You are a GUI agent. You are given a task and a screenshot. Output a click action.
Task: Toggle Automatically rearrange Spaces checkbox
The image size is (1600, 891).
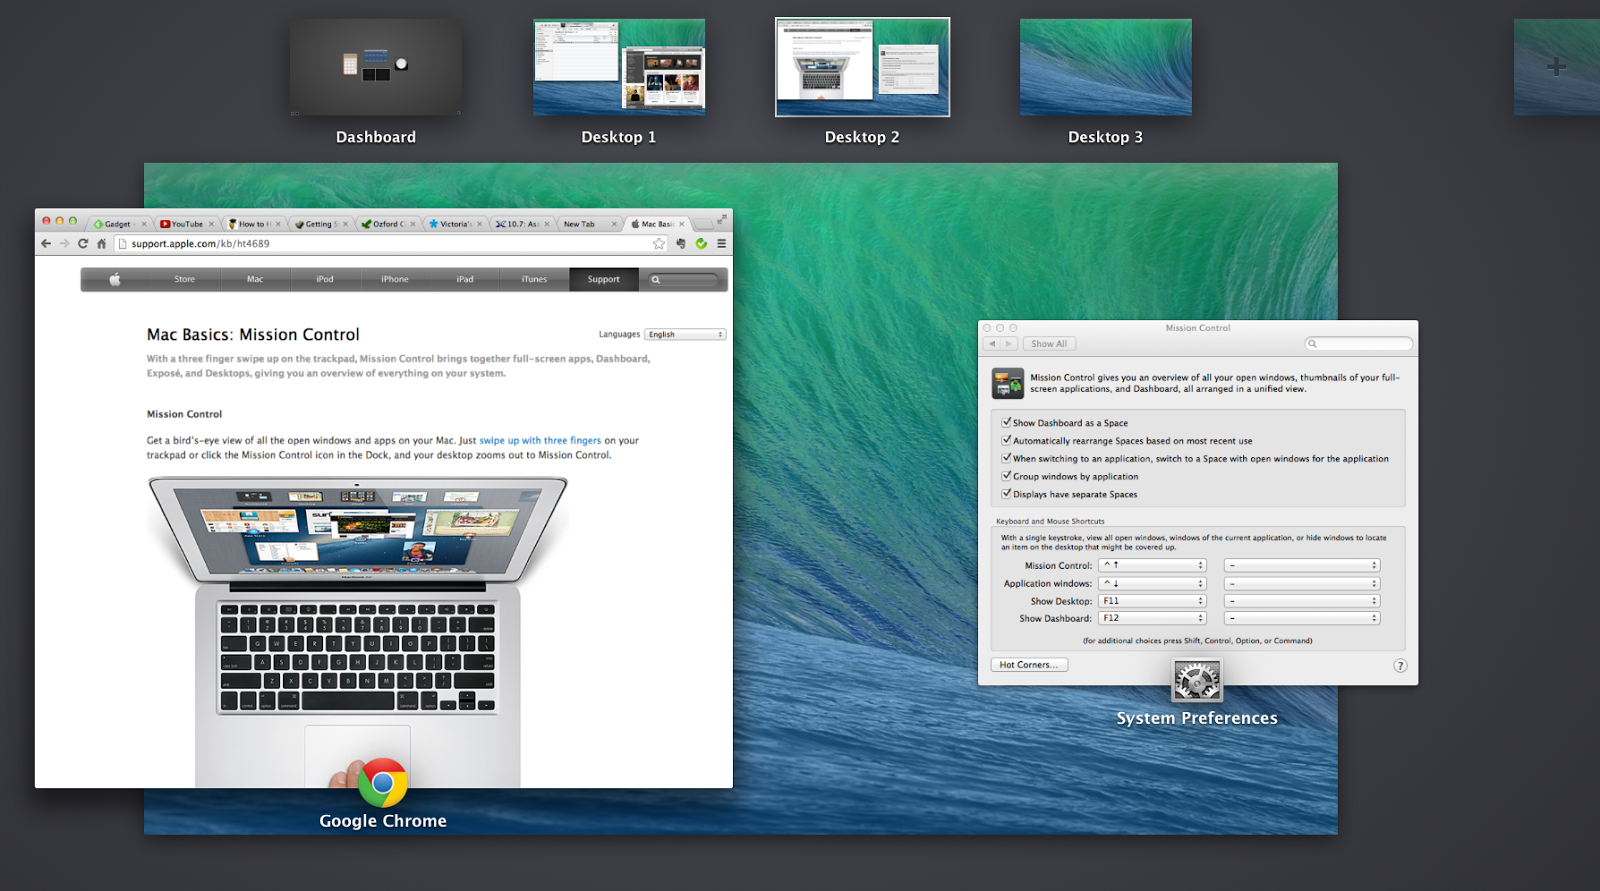click(x=1006, y=440)
